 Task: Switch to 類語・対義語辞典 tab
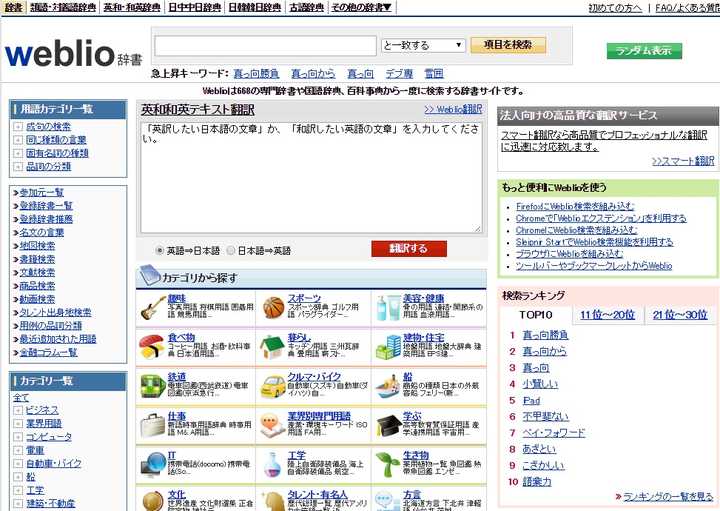[x=63, y=7]
